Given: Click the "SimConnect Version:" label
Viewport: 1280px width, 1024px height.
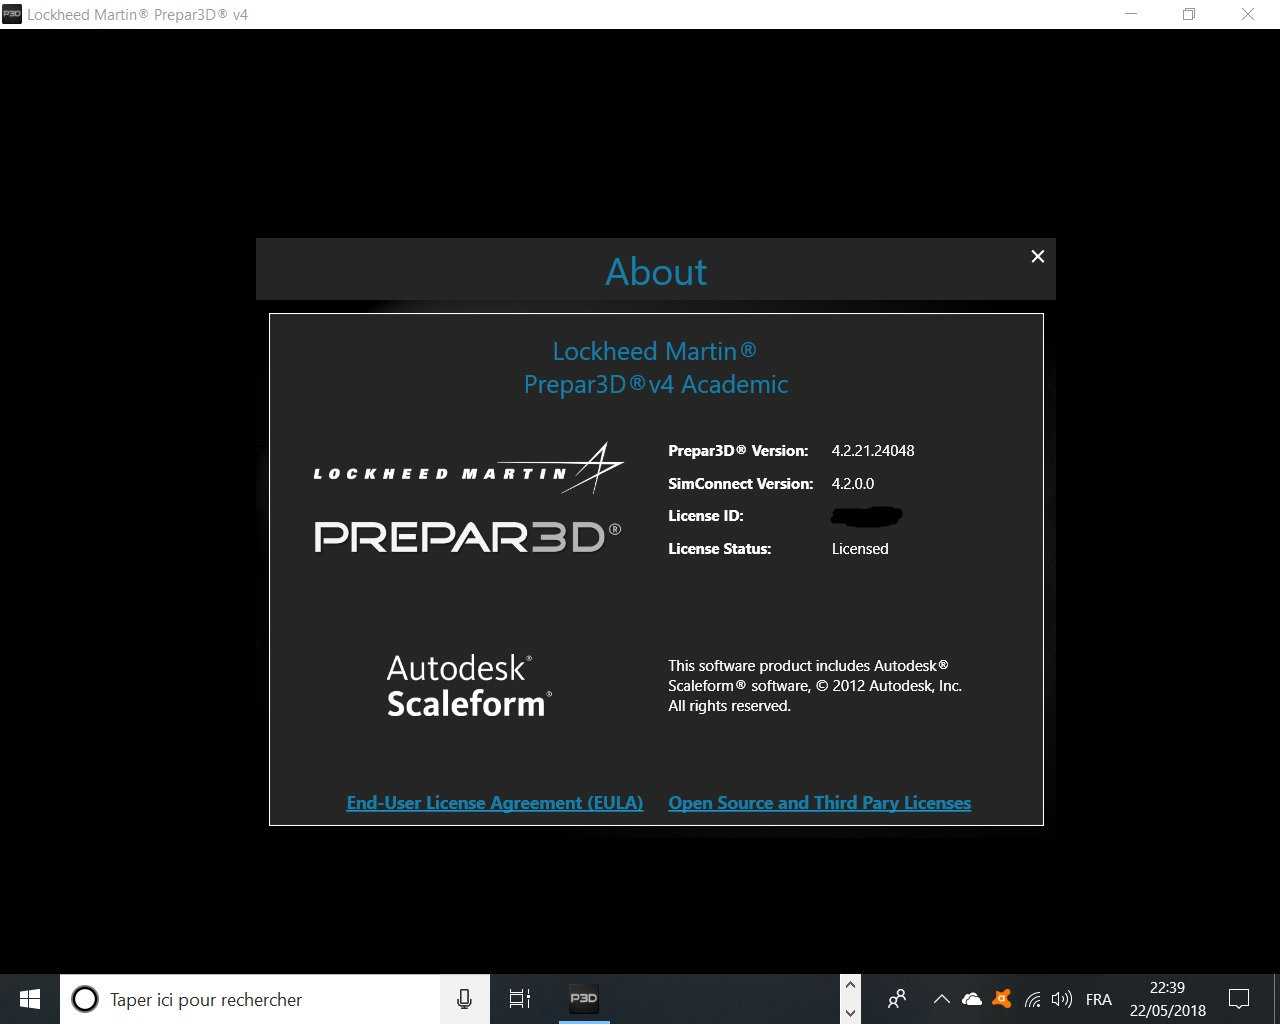Looking at the screenshot, I should pos(741,484).
